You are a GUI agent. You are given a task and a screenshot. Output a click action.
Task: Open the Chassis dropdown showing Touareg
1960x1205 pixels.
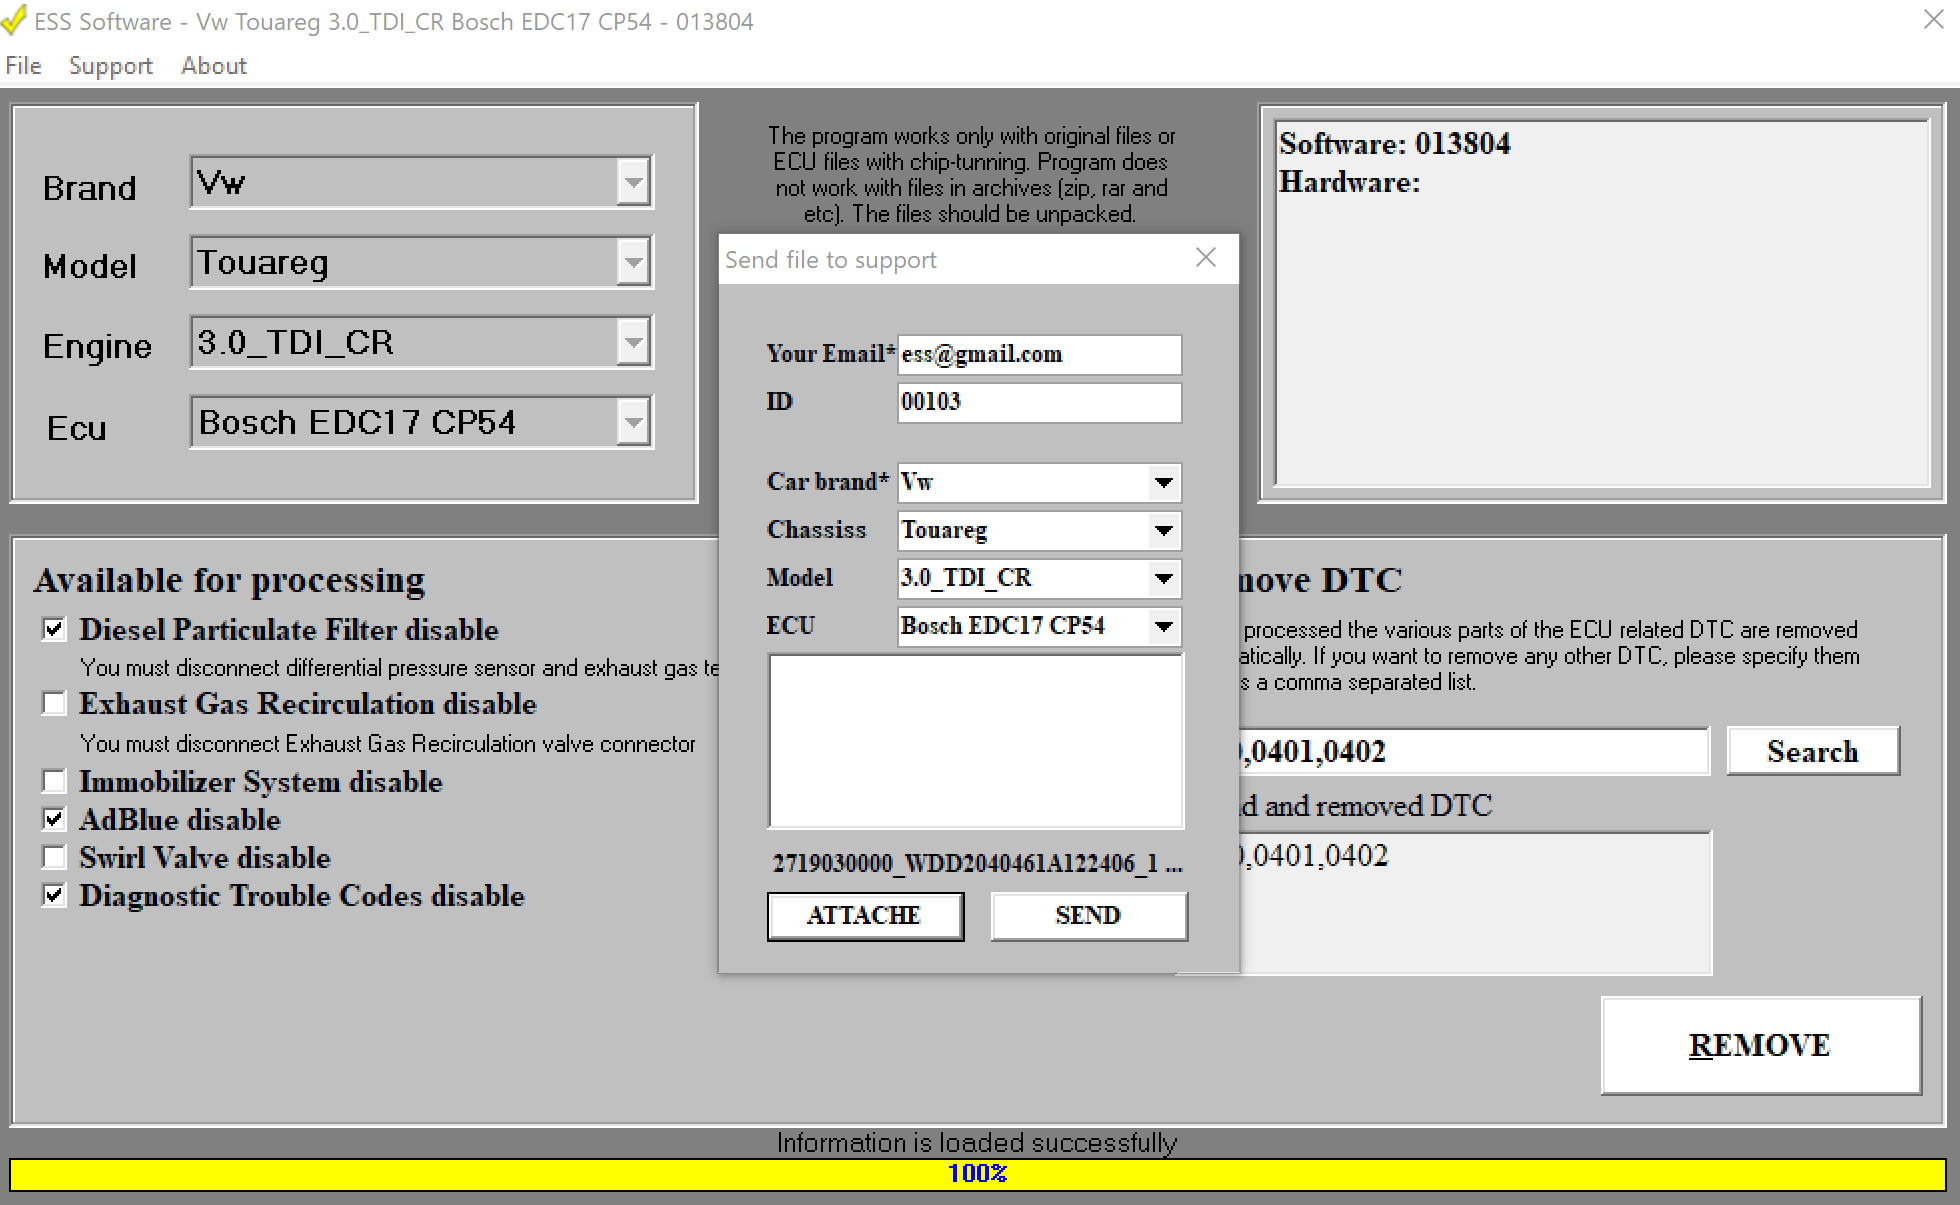(1163, 531)
